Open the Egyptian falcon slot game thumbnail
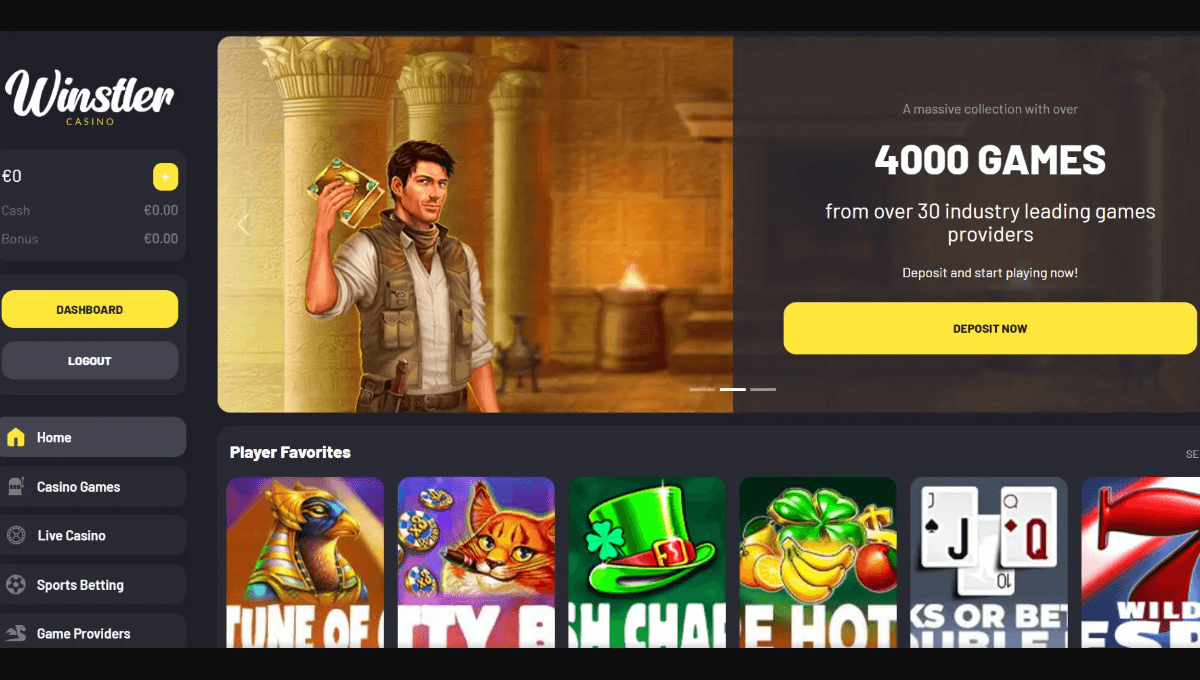This screenshot has width=1200, height=680. tap(305, 562)
